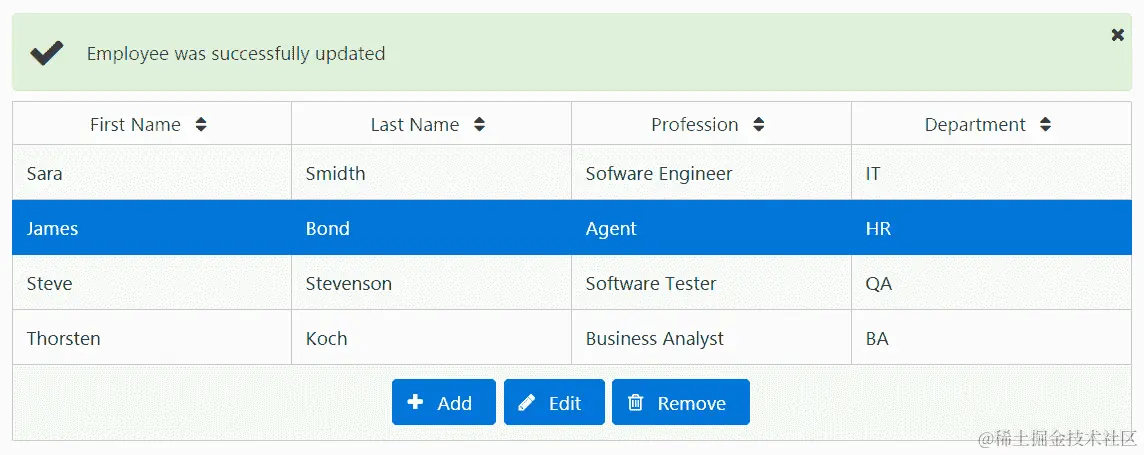Image resolution: width=1144 pixels, height=455 pixels.
Task: Click the Sofware Engineer profession cell
Action: 659,173
